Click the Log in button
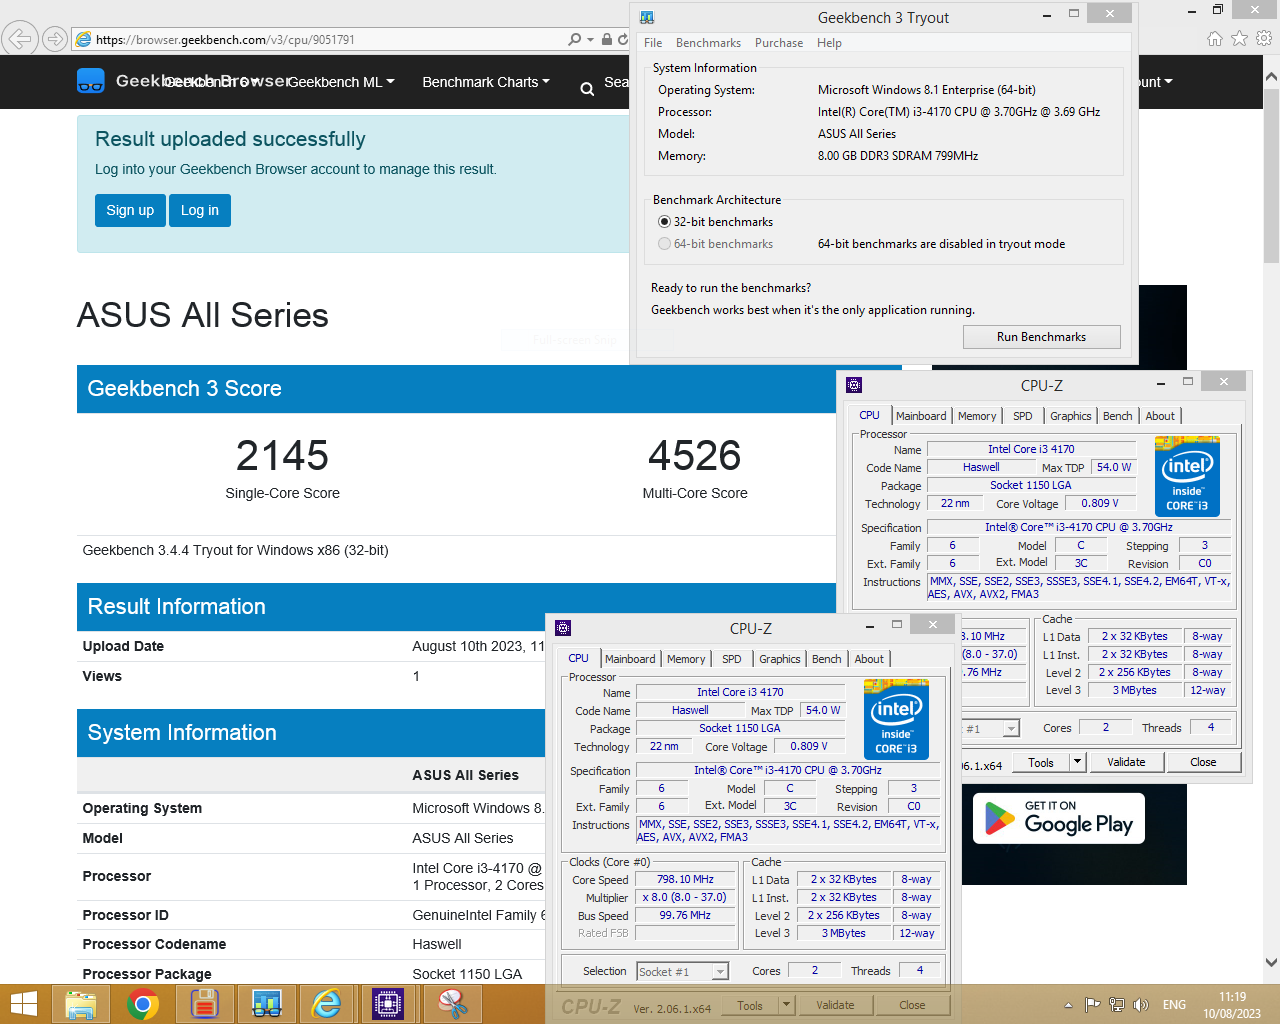1280x1024 pixels. 200,210
